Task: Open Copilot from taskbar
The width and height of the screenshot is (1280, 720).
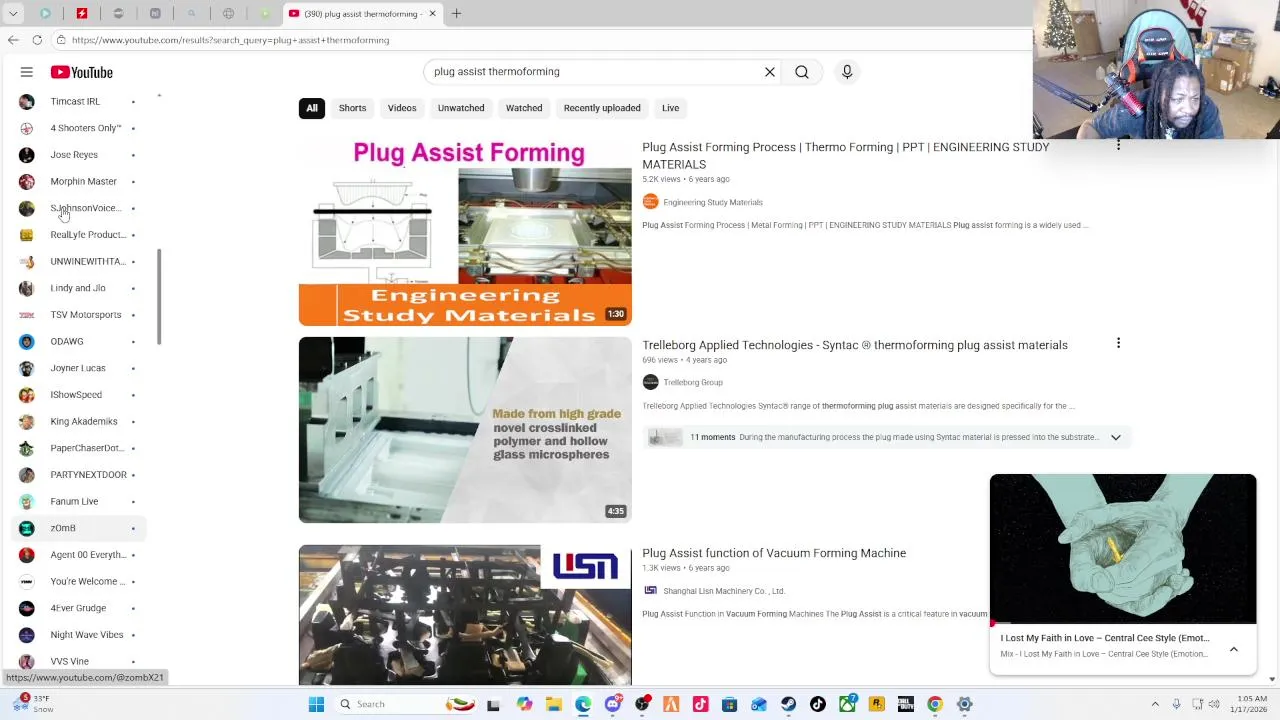Action: (525, 704)
